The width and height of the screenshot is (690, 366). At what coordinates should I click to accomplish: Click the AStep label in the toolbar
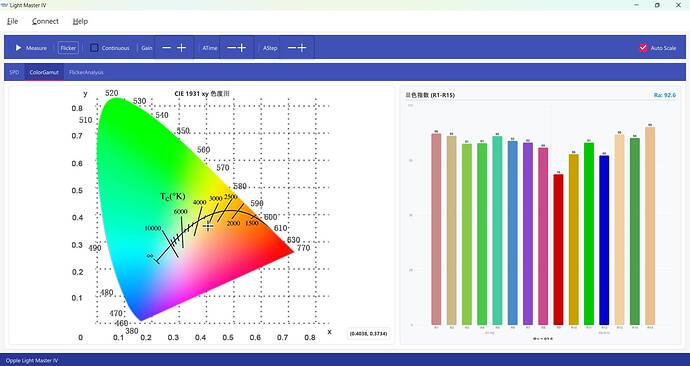(270, 48)
